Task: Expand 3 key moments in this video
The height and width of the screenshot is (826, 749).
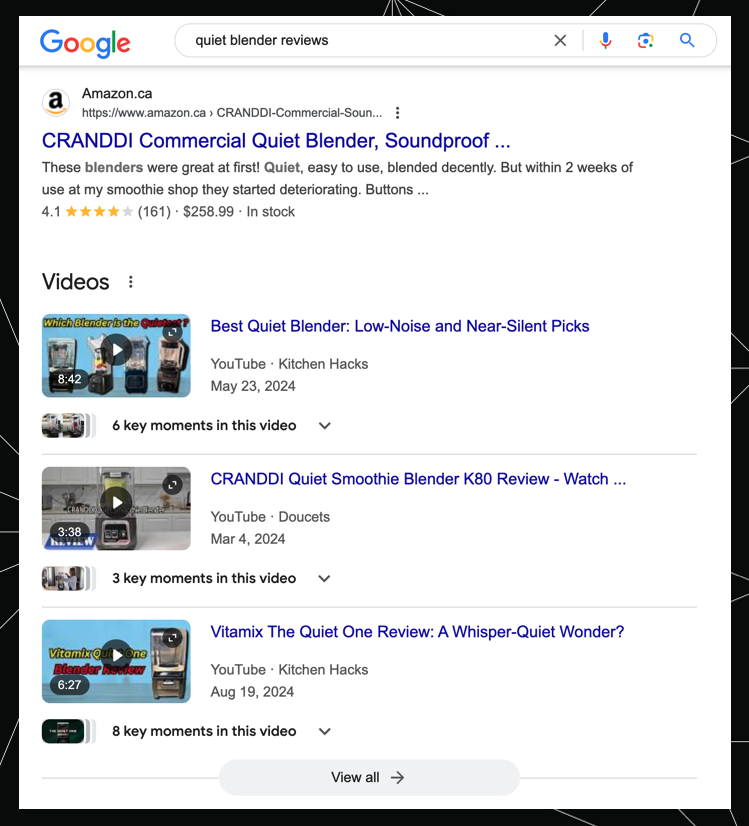Action: [x=324, y=579]
